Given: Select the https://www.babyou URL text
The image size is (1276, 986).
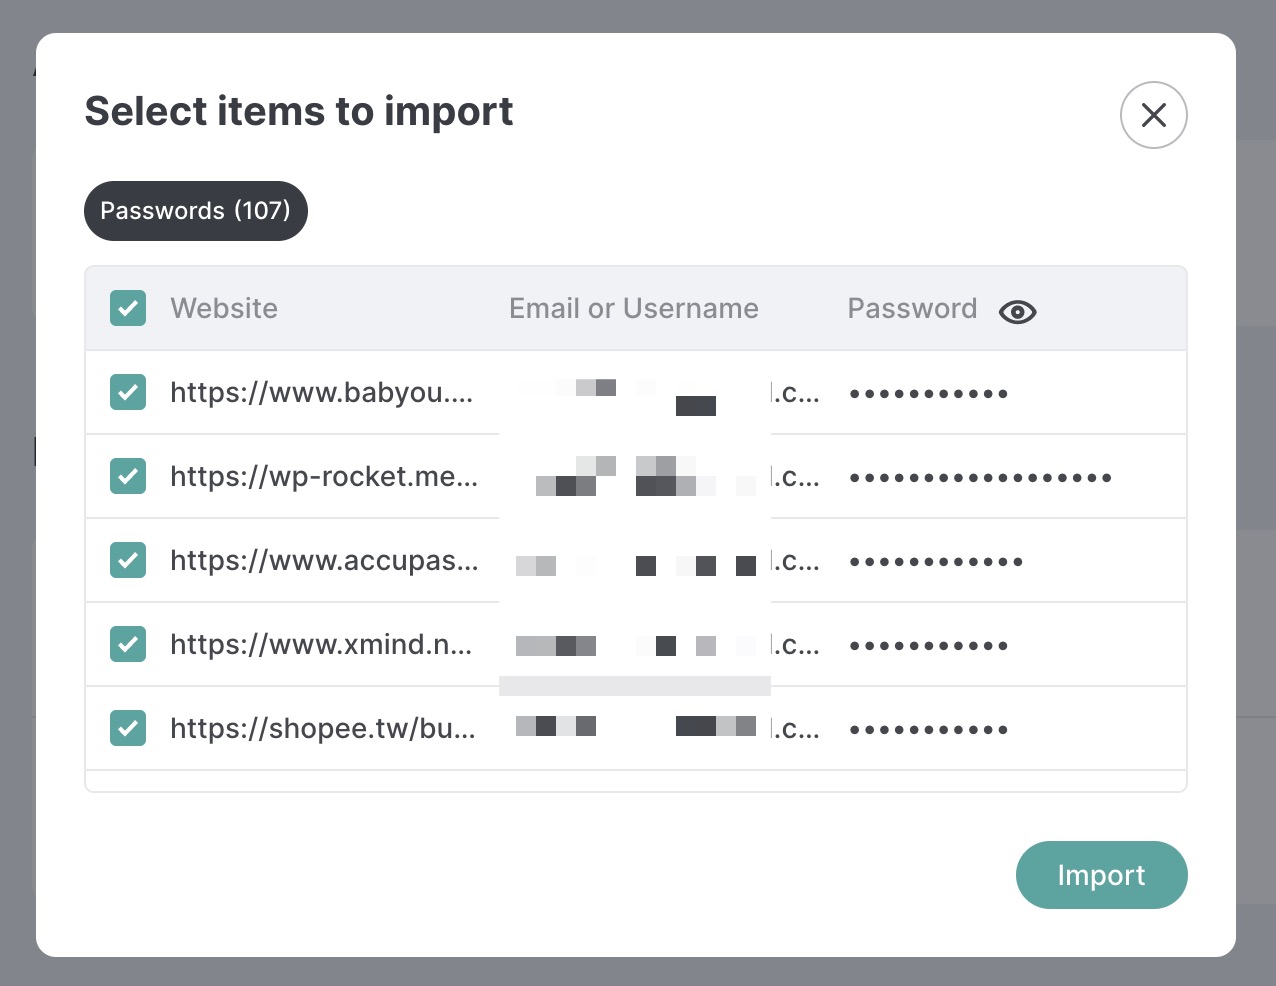Looking at the screenshot, I should [321, 392].
